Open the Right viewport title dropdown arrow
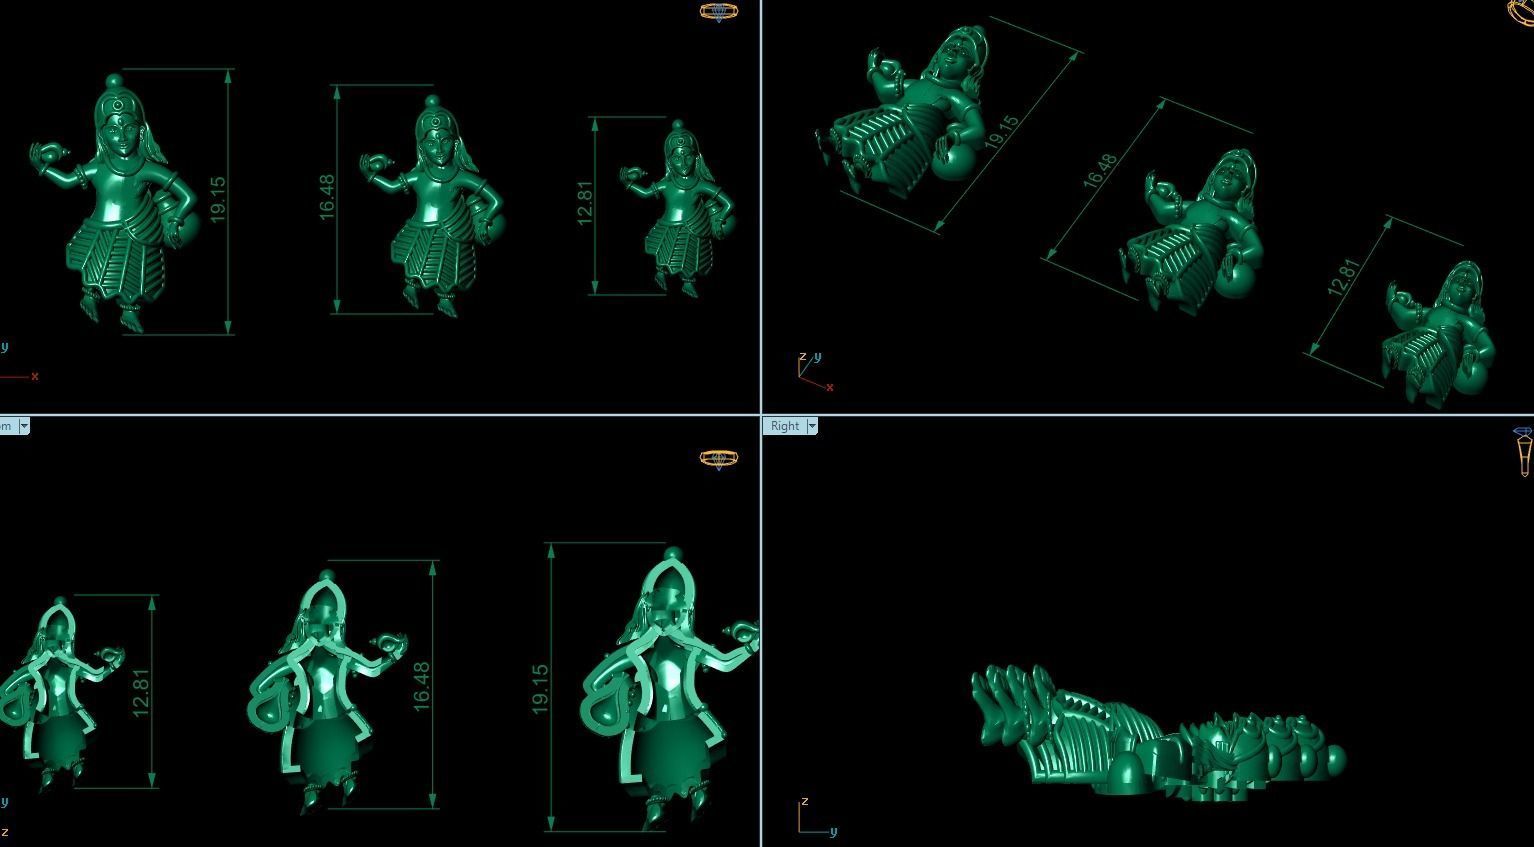This screenshot has width=1534, height=847. pyautogui.click(x=812, y=426)
